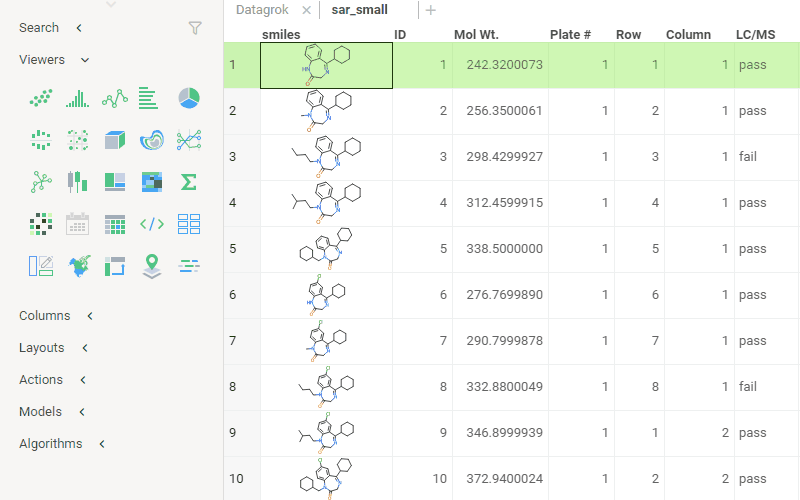Click the Mol Wt. column header
The image size is (800, 500).
[476, 35]
